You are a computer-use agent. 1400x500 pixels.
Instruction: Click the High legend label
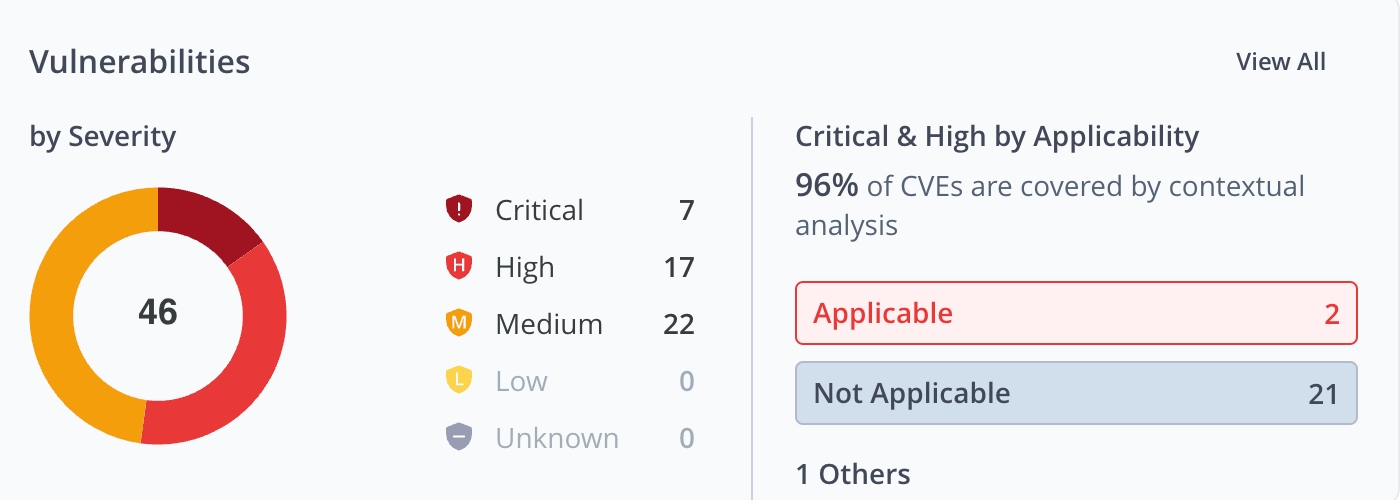tap(524, 267)
